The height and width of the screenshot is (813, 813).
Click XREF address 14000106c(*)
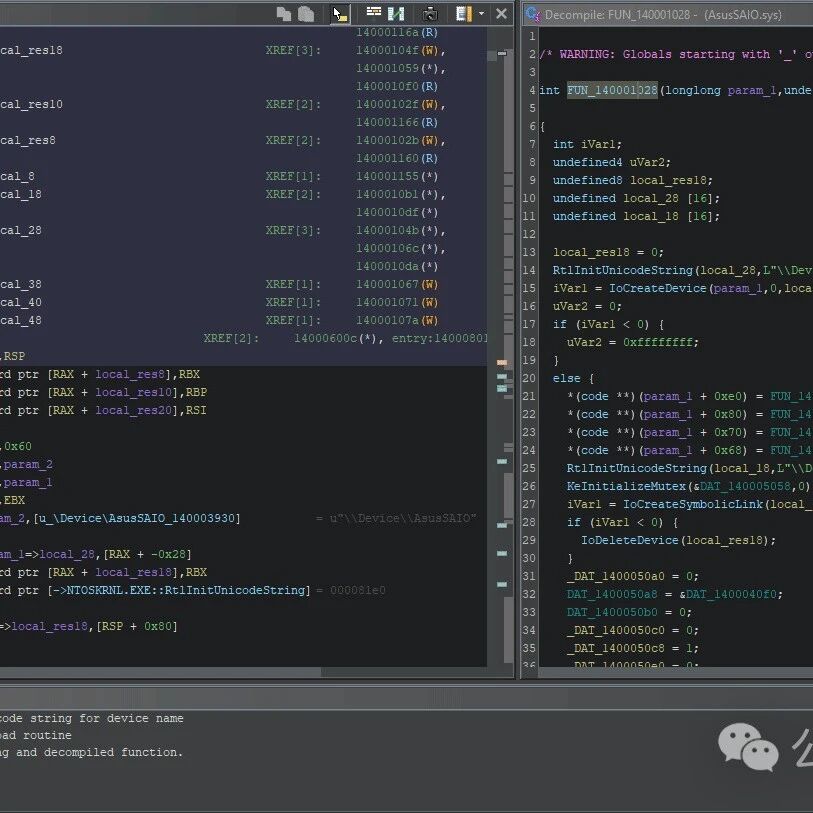click(x=397, y=248)
